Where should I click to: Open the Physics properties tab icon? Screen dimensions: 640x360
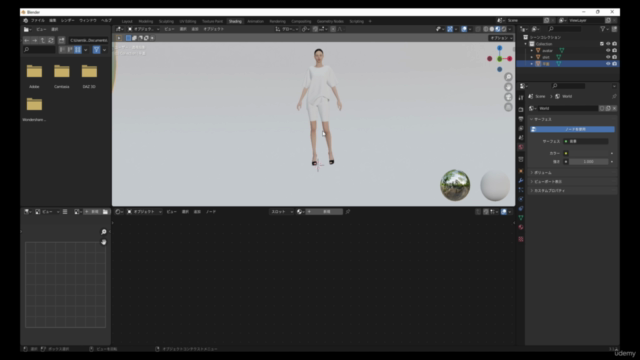(521, 199)
